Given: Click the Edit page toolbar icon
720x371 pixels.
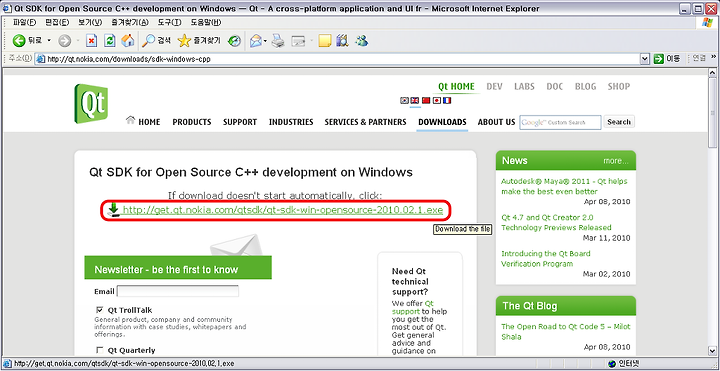Looking at the screenshot, I should [299, 41].
